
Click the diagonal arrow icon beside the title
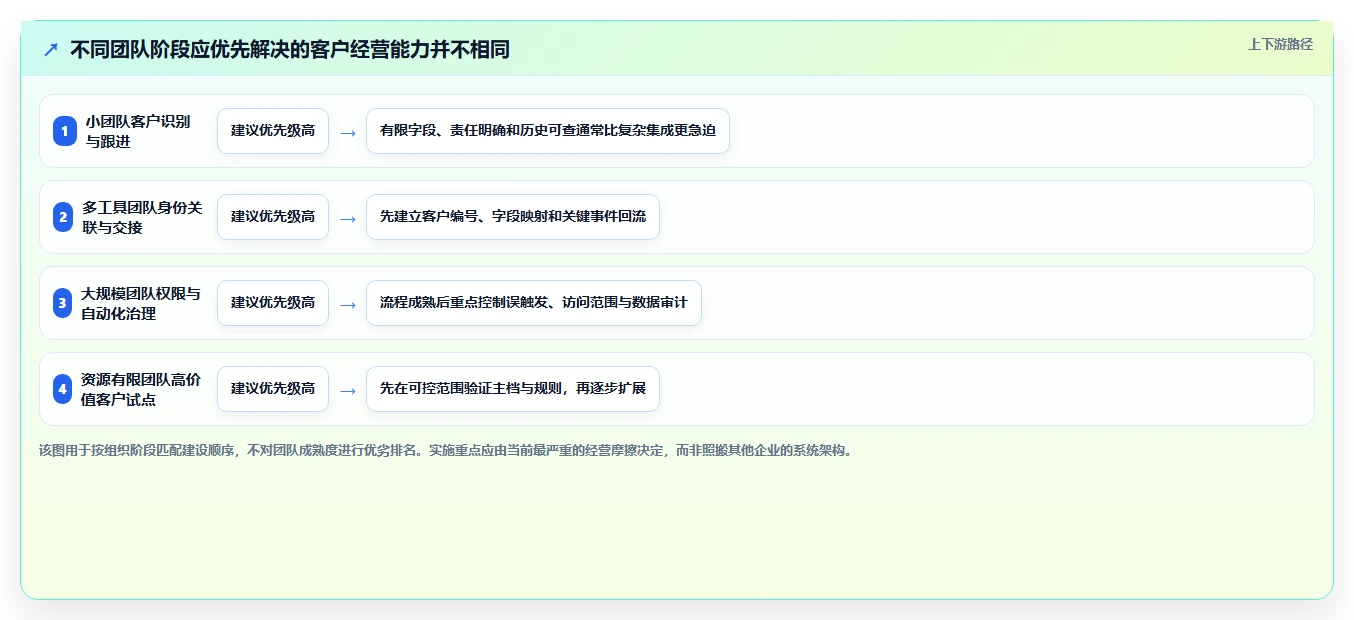pyautogui.click(x=51, y=50)
